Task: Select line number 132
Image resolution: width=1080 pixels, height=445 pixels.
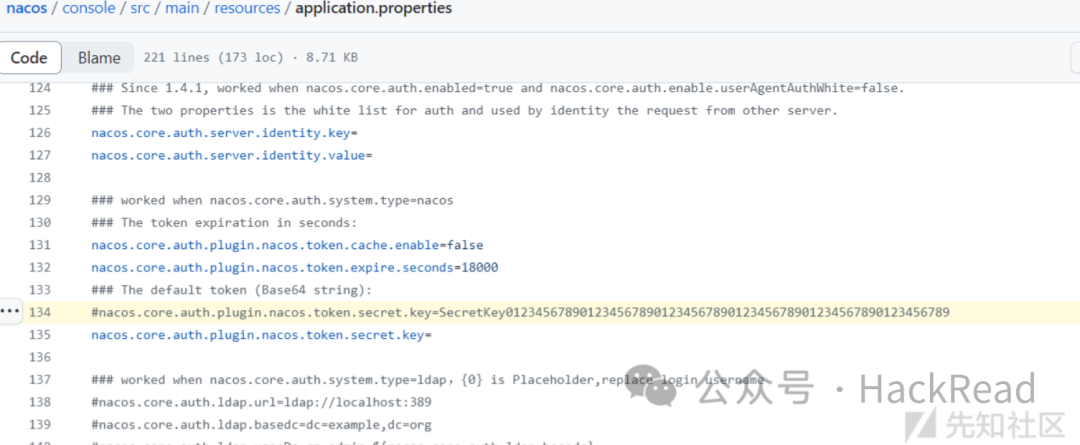Action: (39, 267)
